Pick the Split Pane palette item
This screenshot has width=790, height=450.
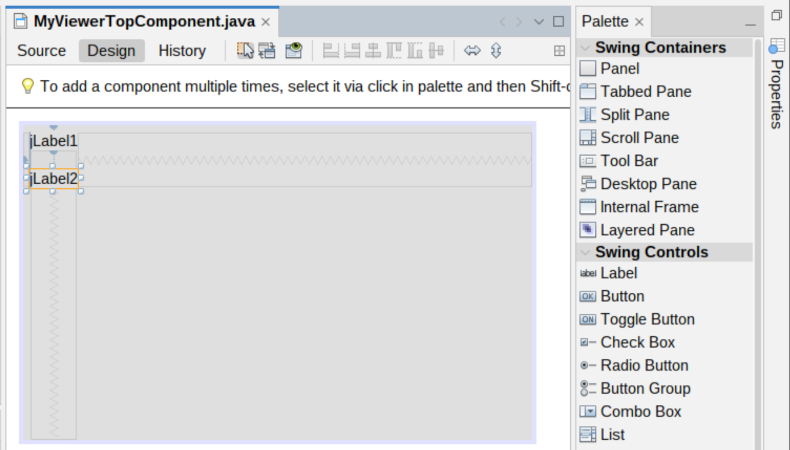coord(634,115)
